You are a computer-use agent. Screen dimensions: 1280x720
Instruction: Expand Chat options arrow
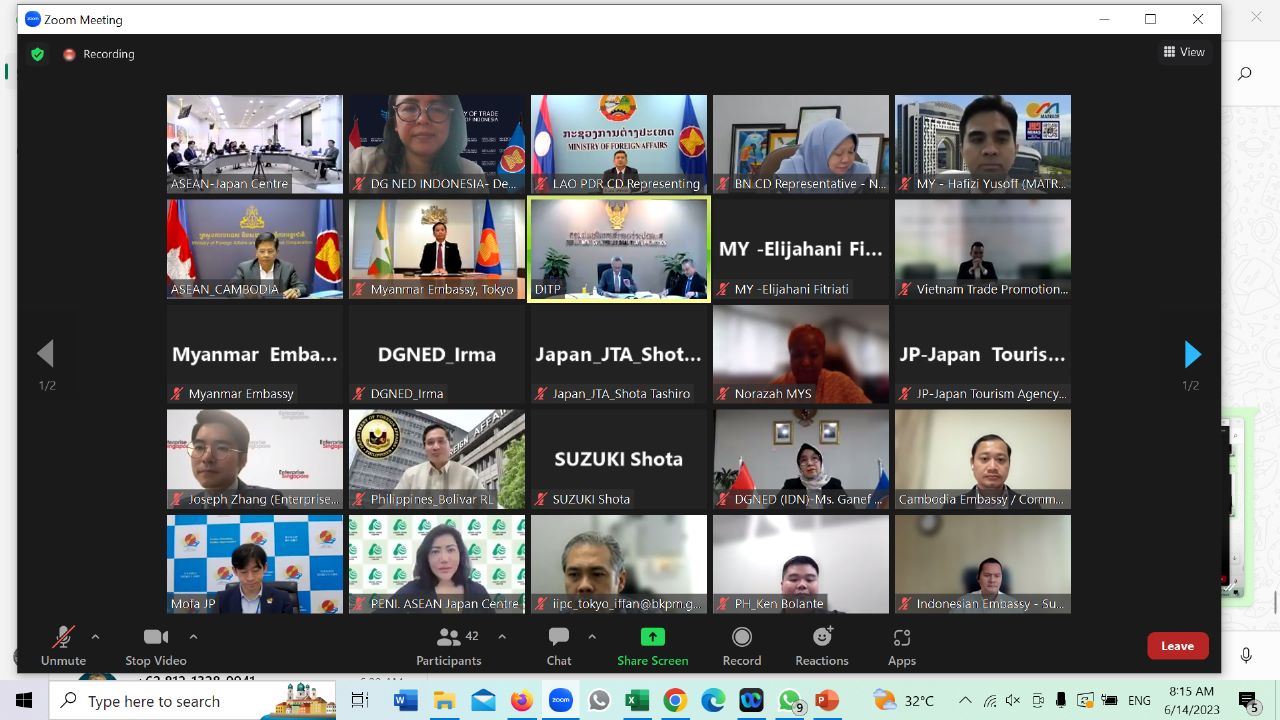point(592,636)
